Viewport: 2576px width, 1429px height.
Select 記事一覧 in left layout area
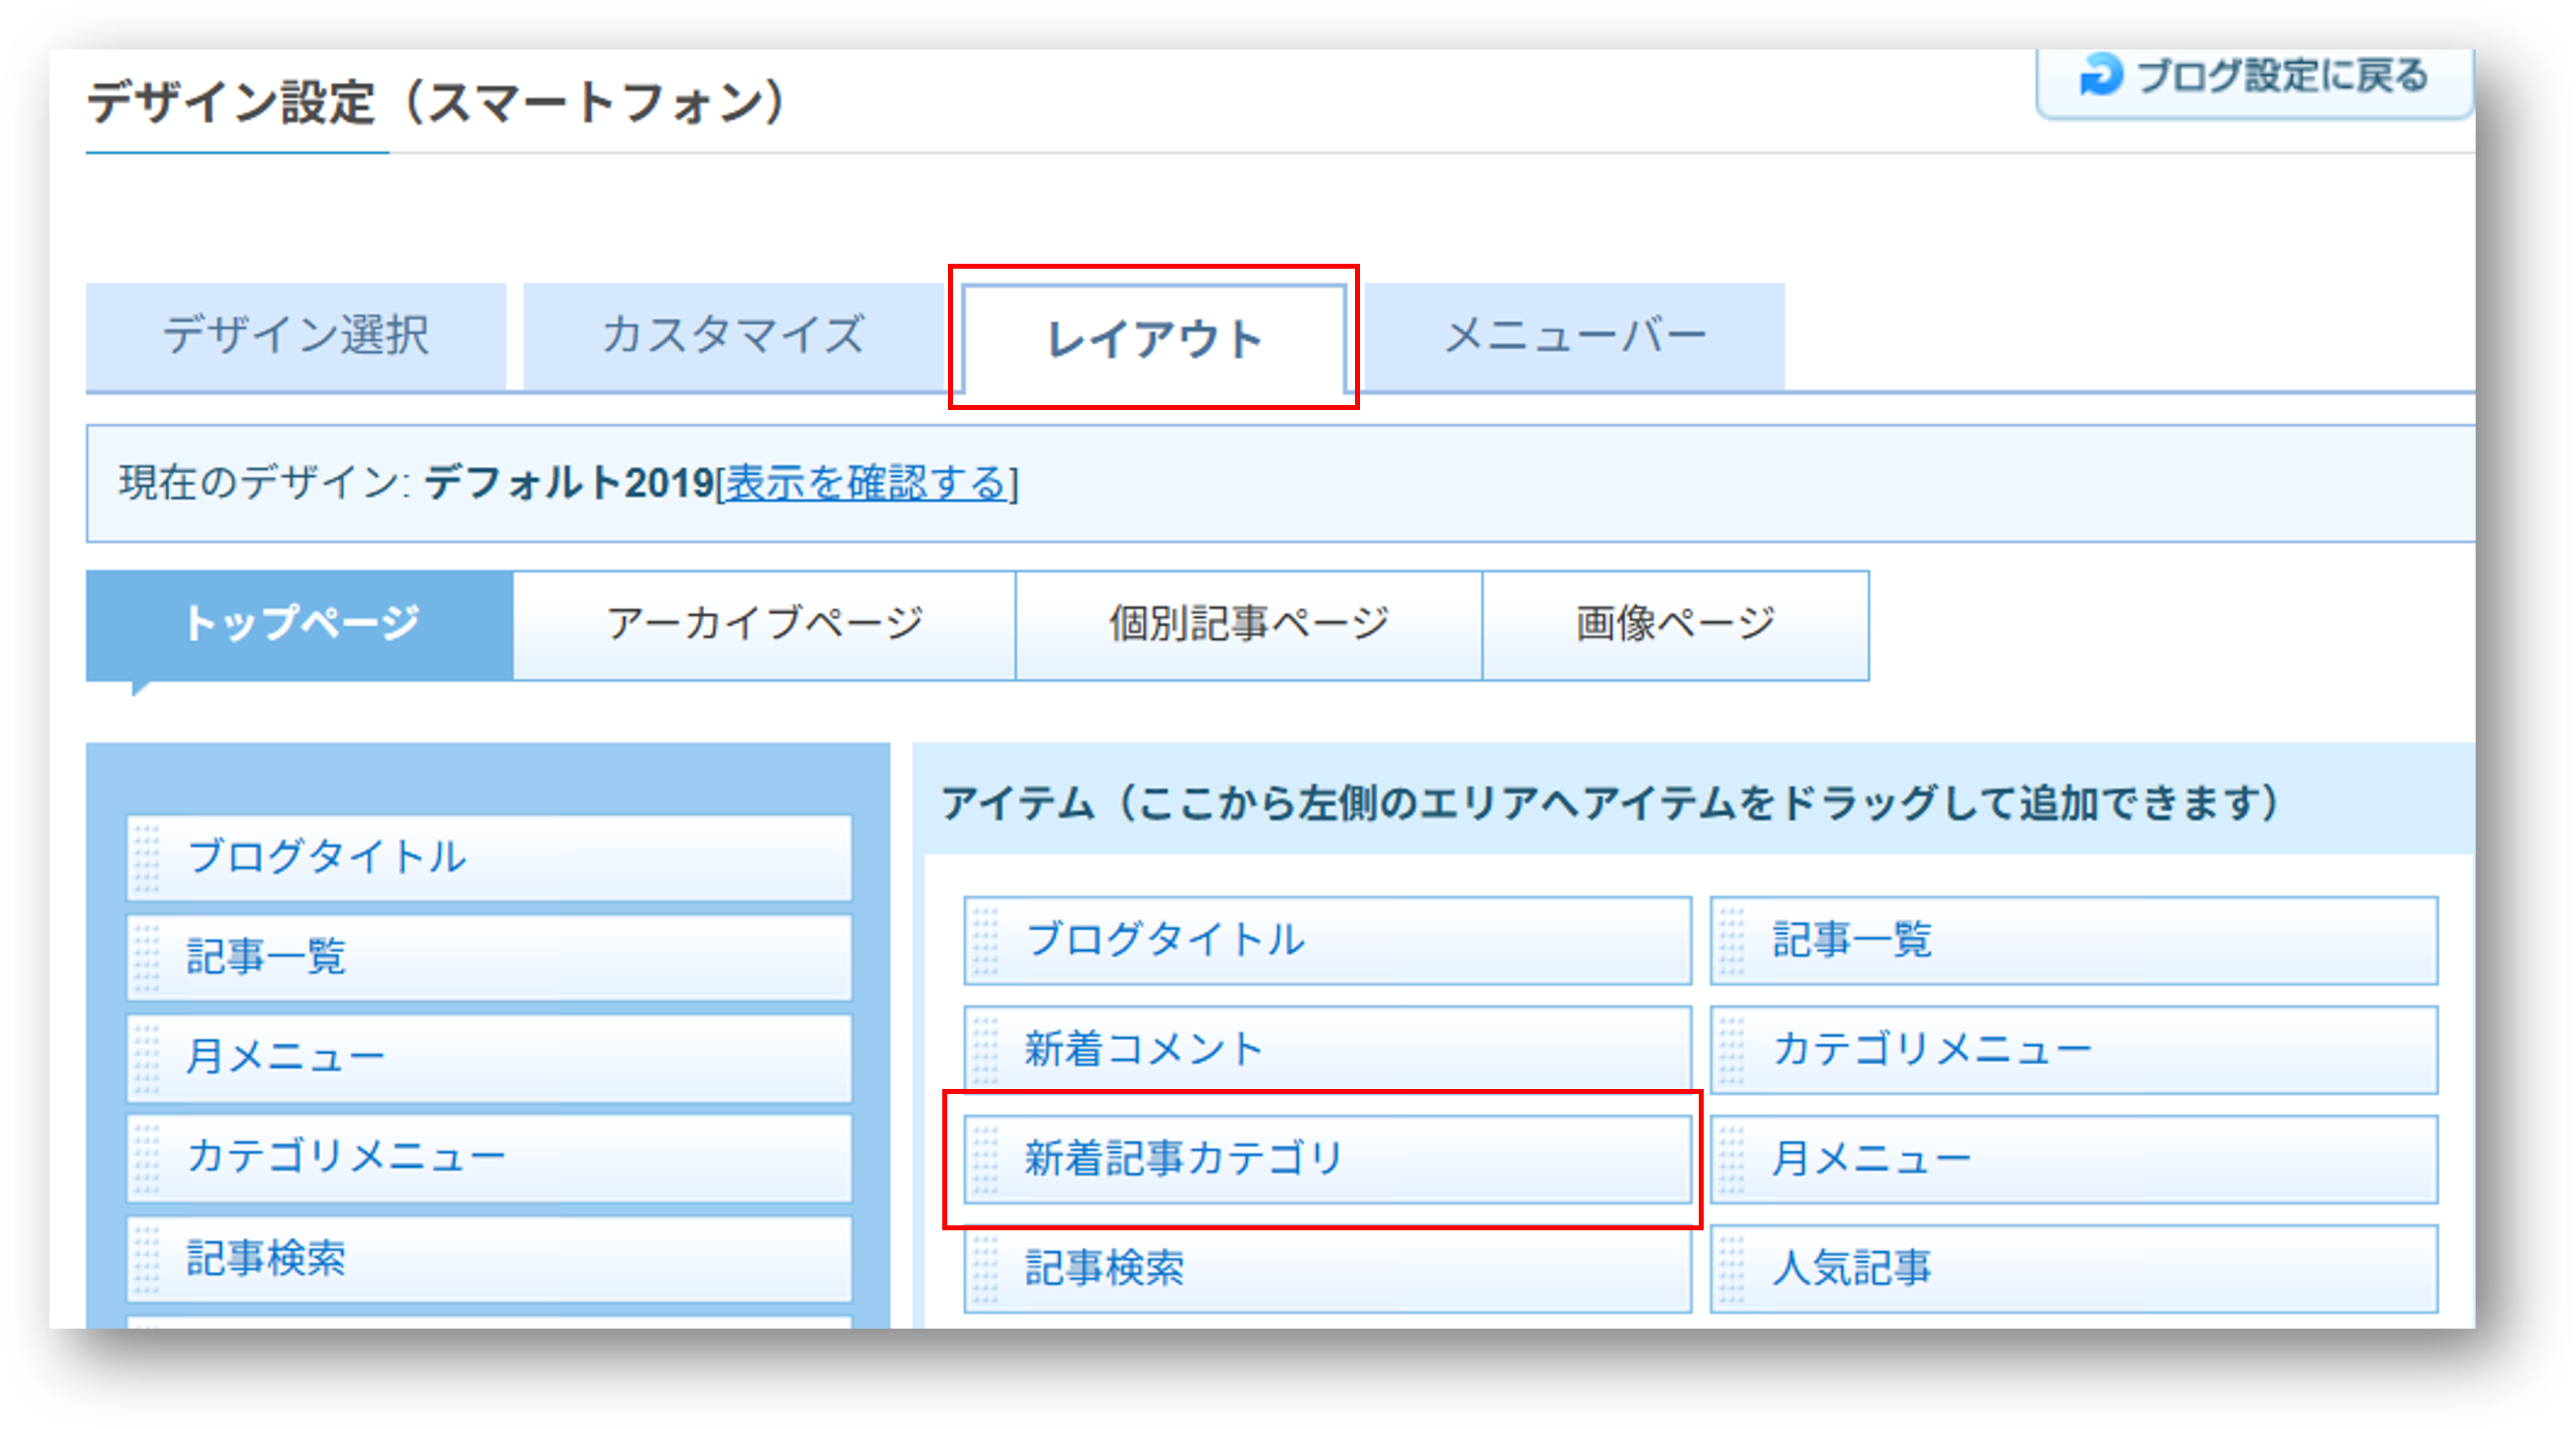click(x=489, y=957)
